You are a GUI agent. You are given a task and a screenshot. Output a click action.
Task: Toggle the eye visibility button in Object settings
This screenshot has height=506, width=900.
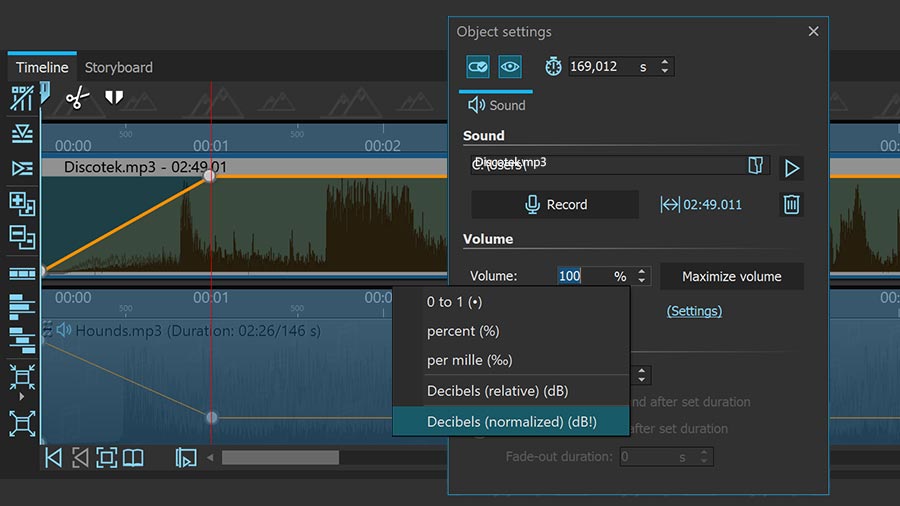pos(510,66)
